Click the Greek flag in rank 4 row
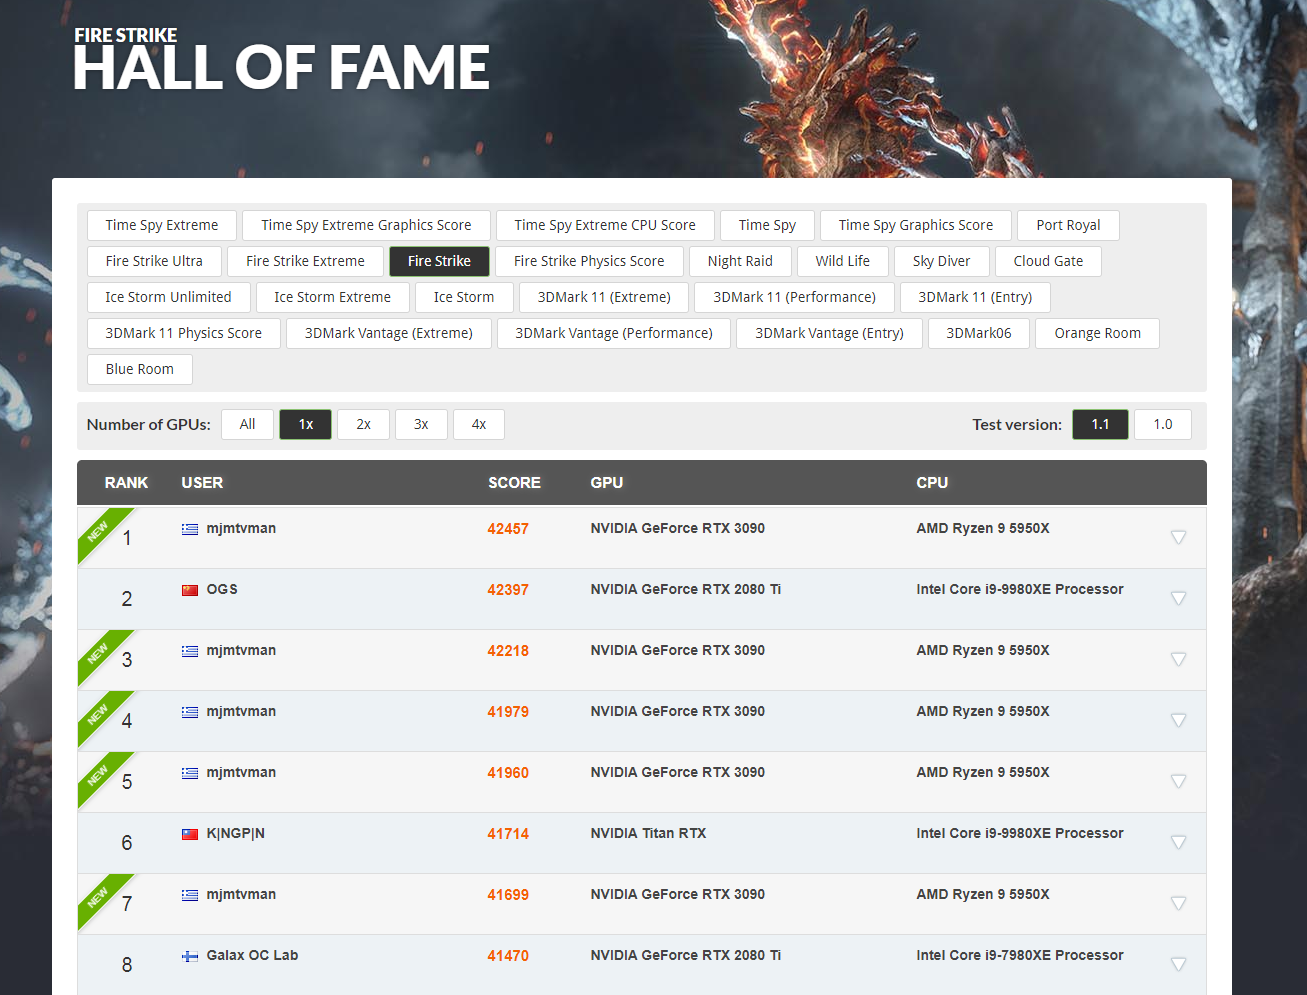1307x995 pixels. click(190, 712)
